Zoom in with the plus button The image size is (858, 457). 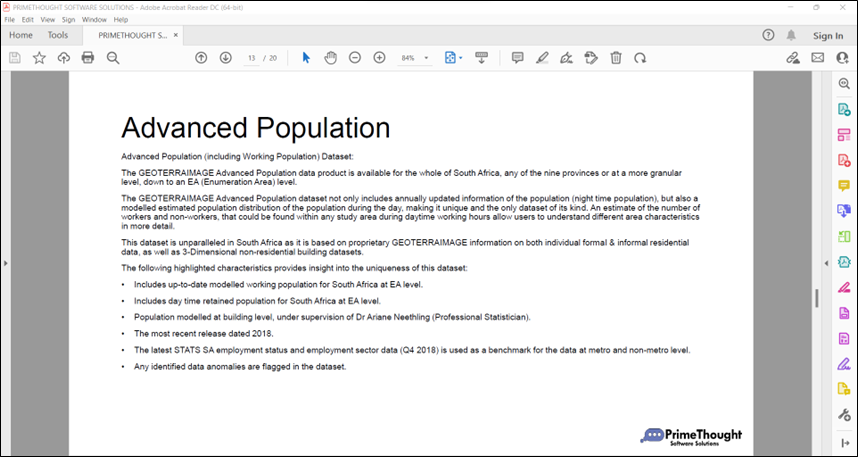379,58
